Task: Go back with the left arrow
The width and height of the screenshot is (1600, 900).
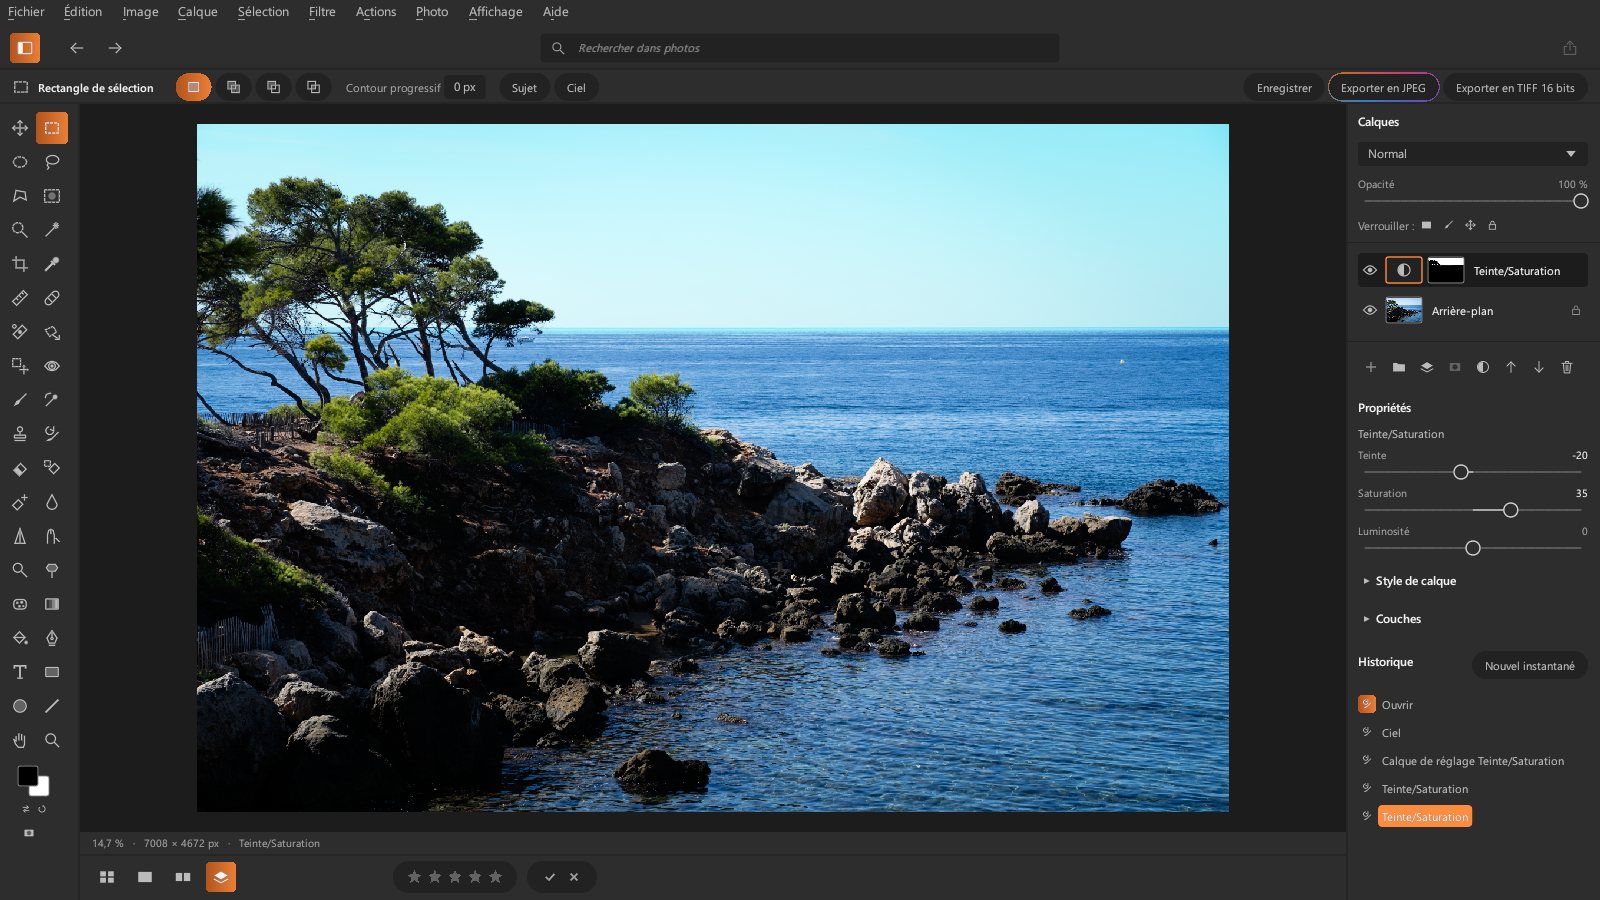Action: (77, 48)
